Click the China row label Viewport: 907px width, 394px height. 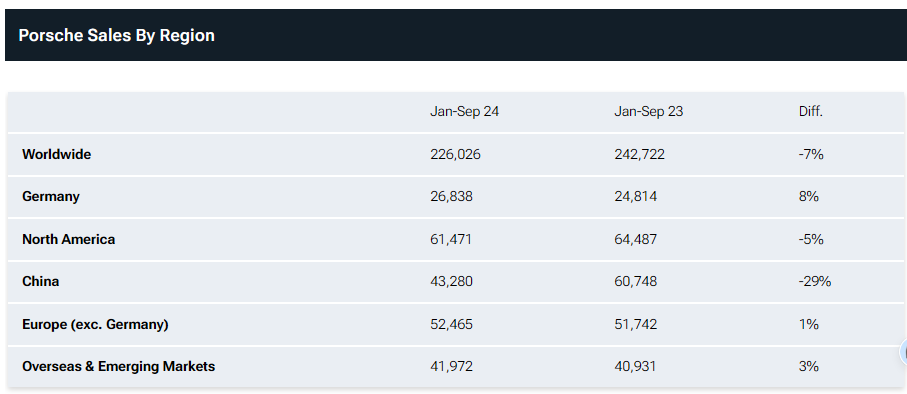(40, 282)
